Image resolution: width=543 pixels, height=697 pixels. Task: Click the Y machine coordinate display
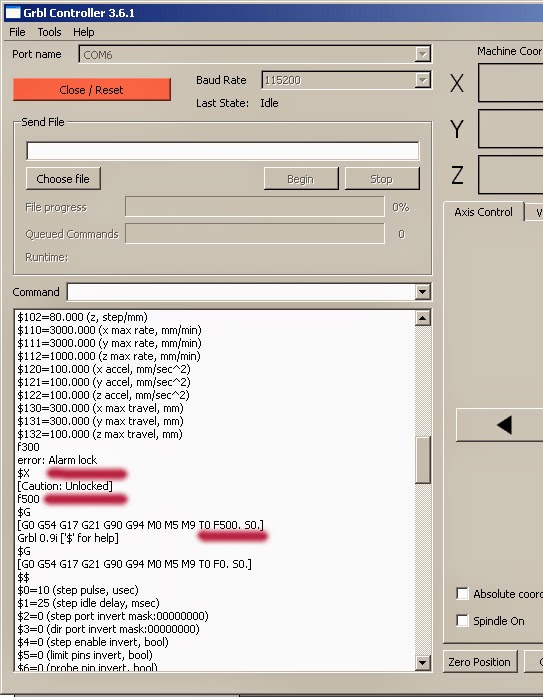pos(511,129)
